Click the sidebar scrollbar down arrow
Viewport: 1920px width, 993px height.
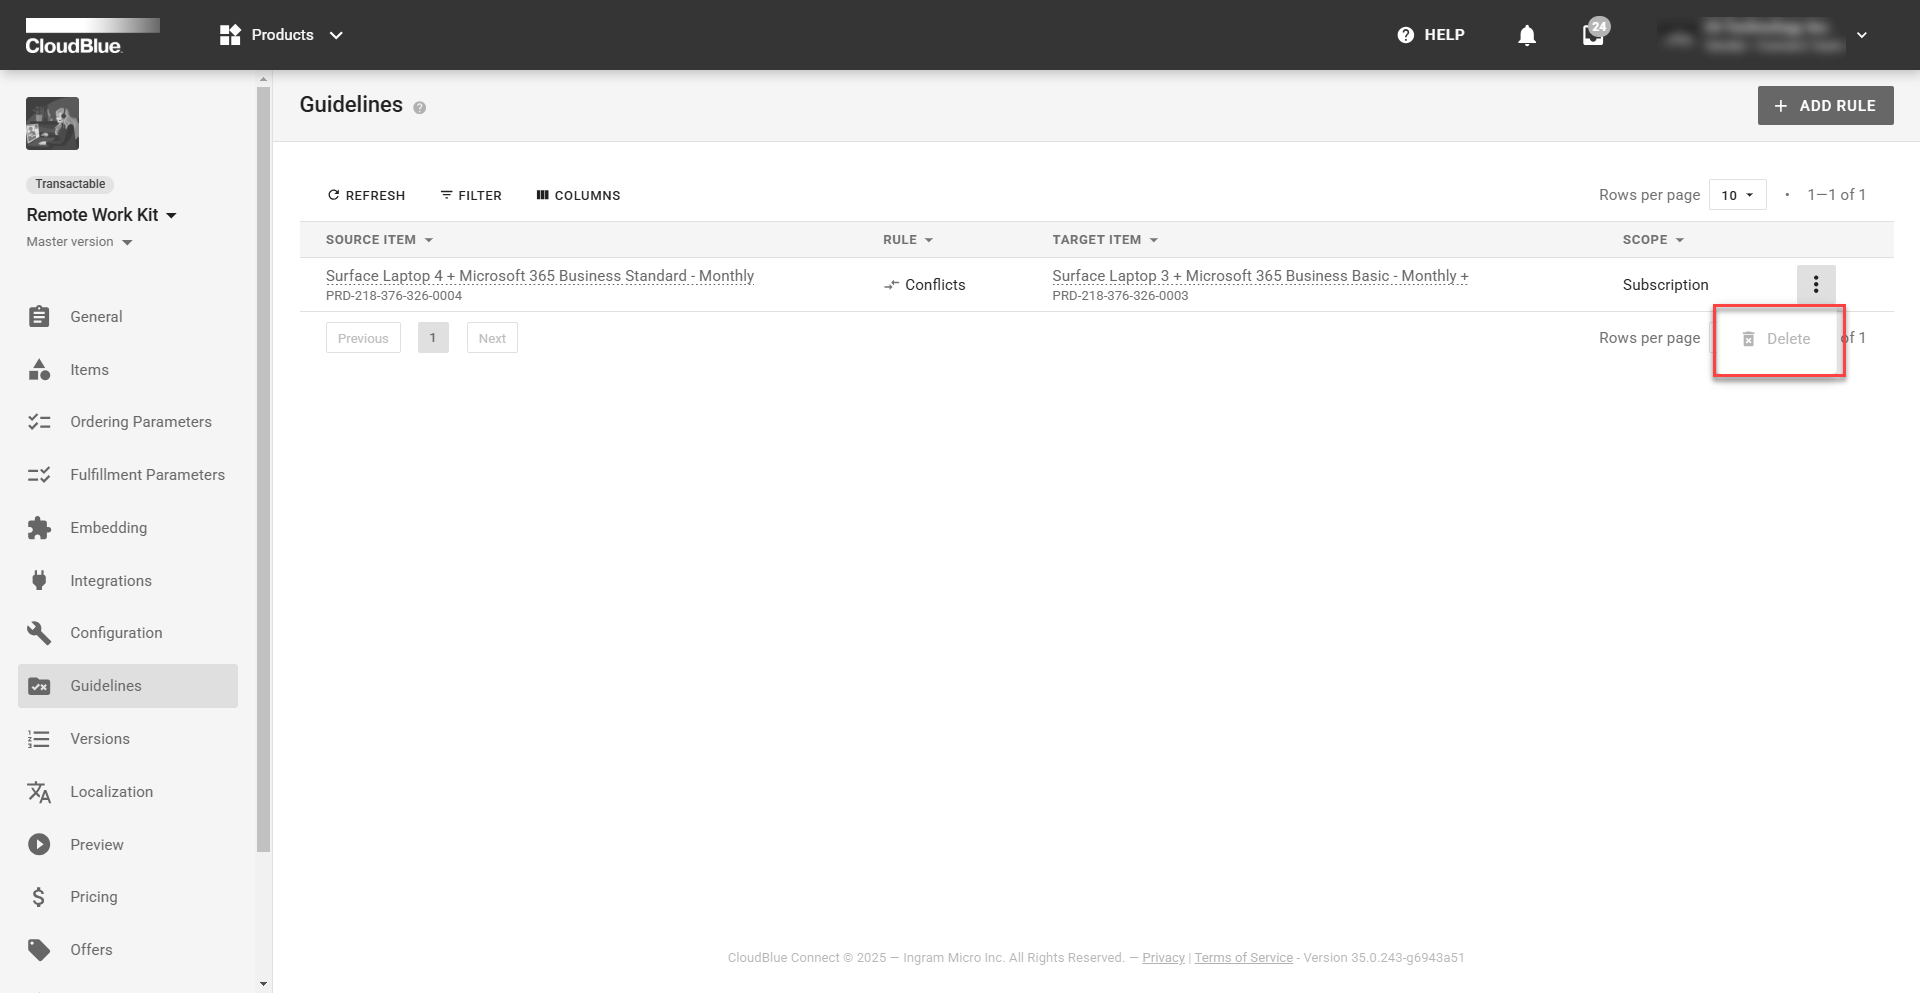264,984
